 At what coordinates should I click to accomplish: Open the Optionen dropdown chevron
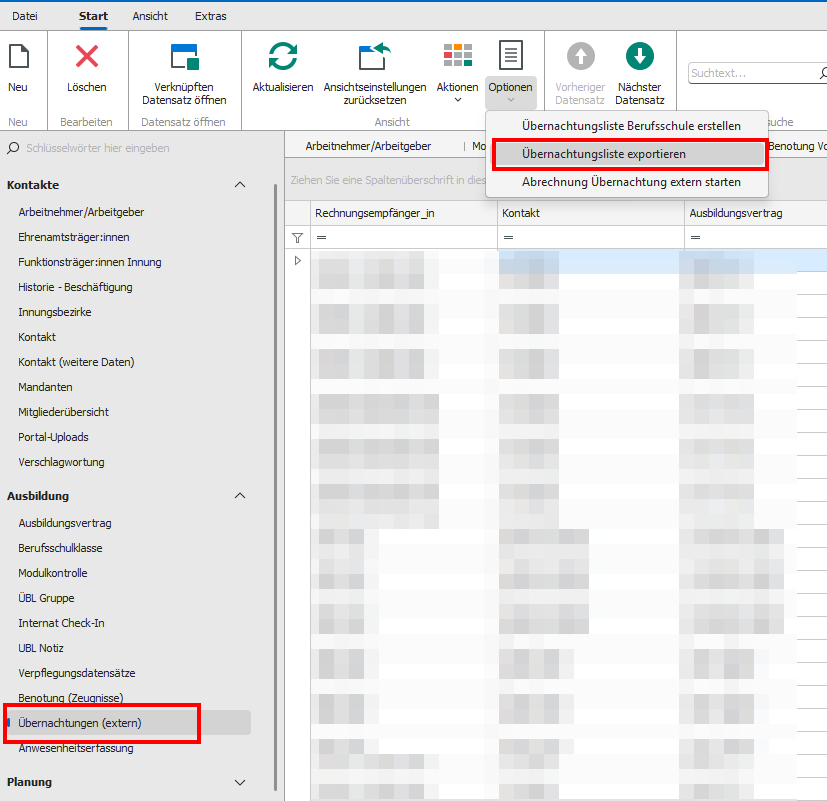pyautogui.click(x=511, y=100)
